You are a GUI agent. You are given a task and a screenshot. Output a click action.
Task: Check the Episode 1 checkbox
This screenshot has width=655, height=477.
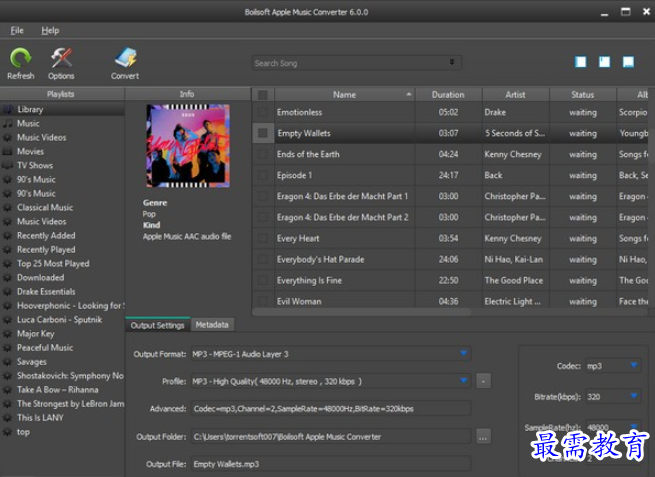[x=263, y=175]
